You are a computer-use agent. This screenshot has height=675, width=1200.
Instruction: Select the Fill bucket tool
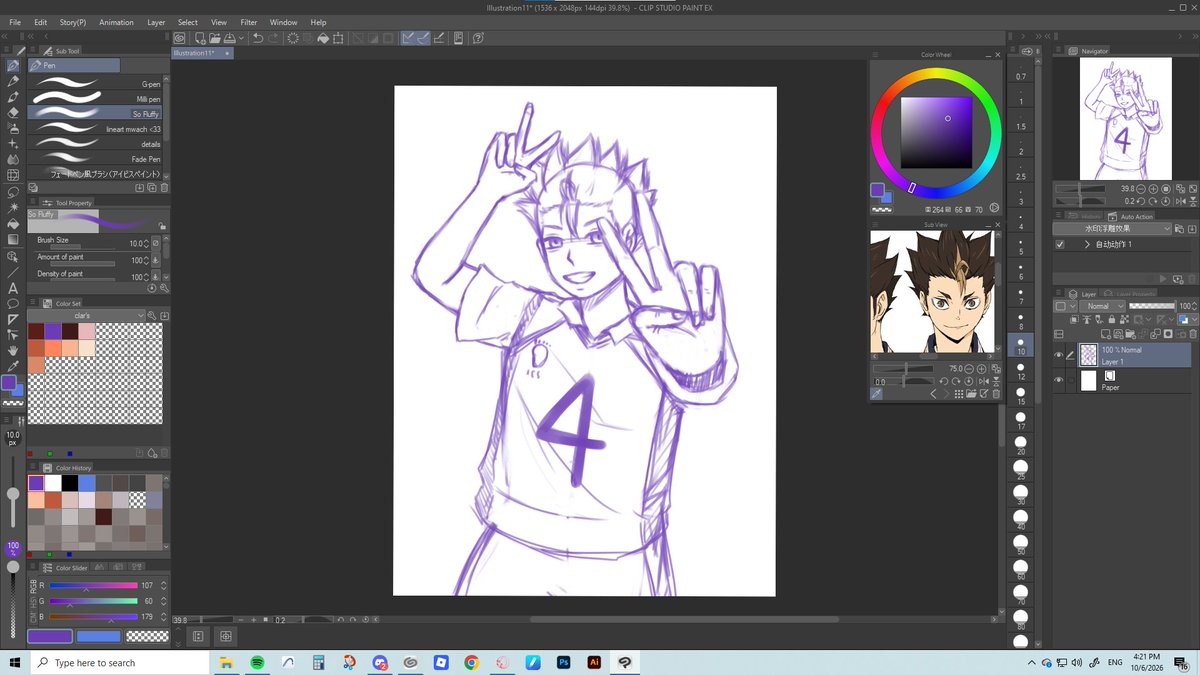(x=13, y=224)
